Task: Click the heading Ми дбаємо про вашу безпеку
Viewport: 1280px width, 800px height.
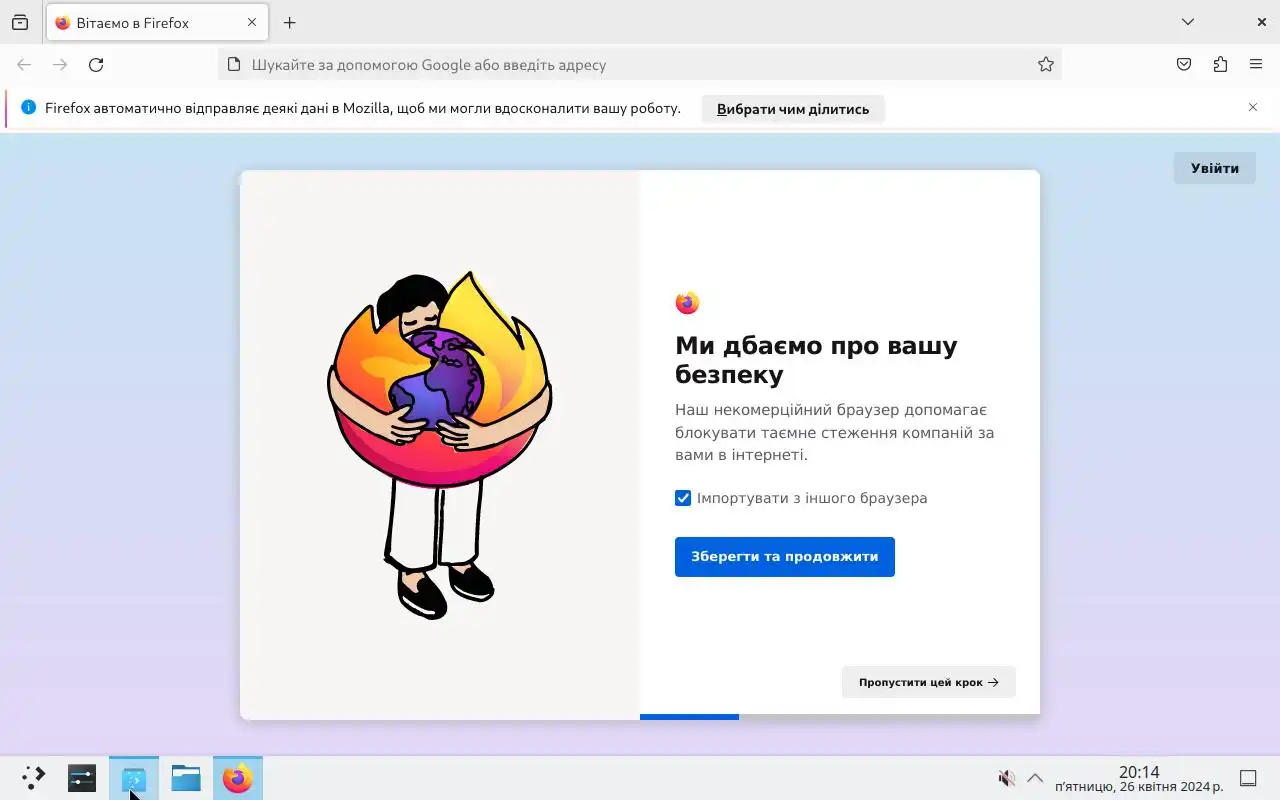Action: pyautogui.click(x=816, y=360)
